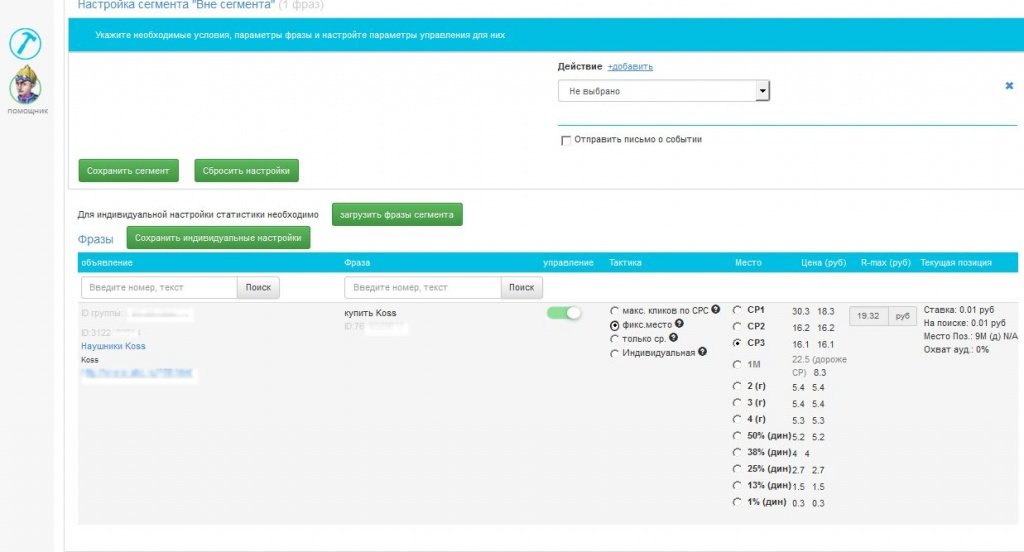Show help icon next to фикс.место

point(679,323)
